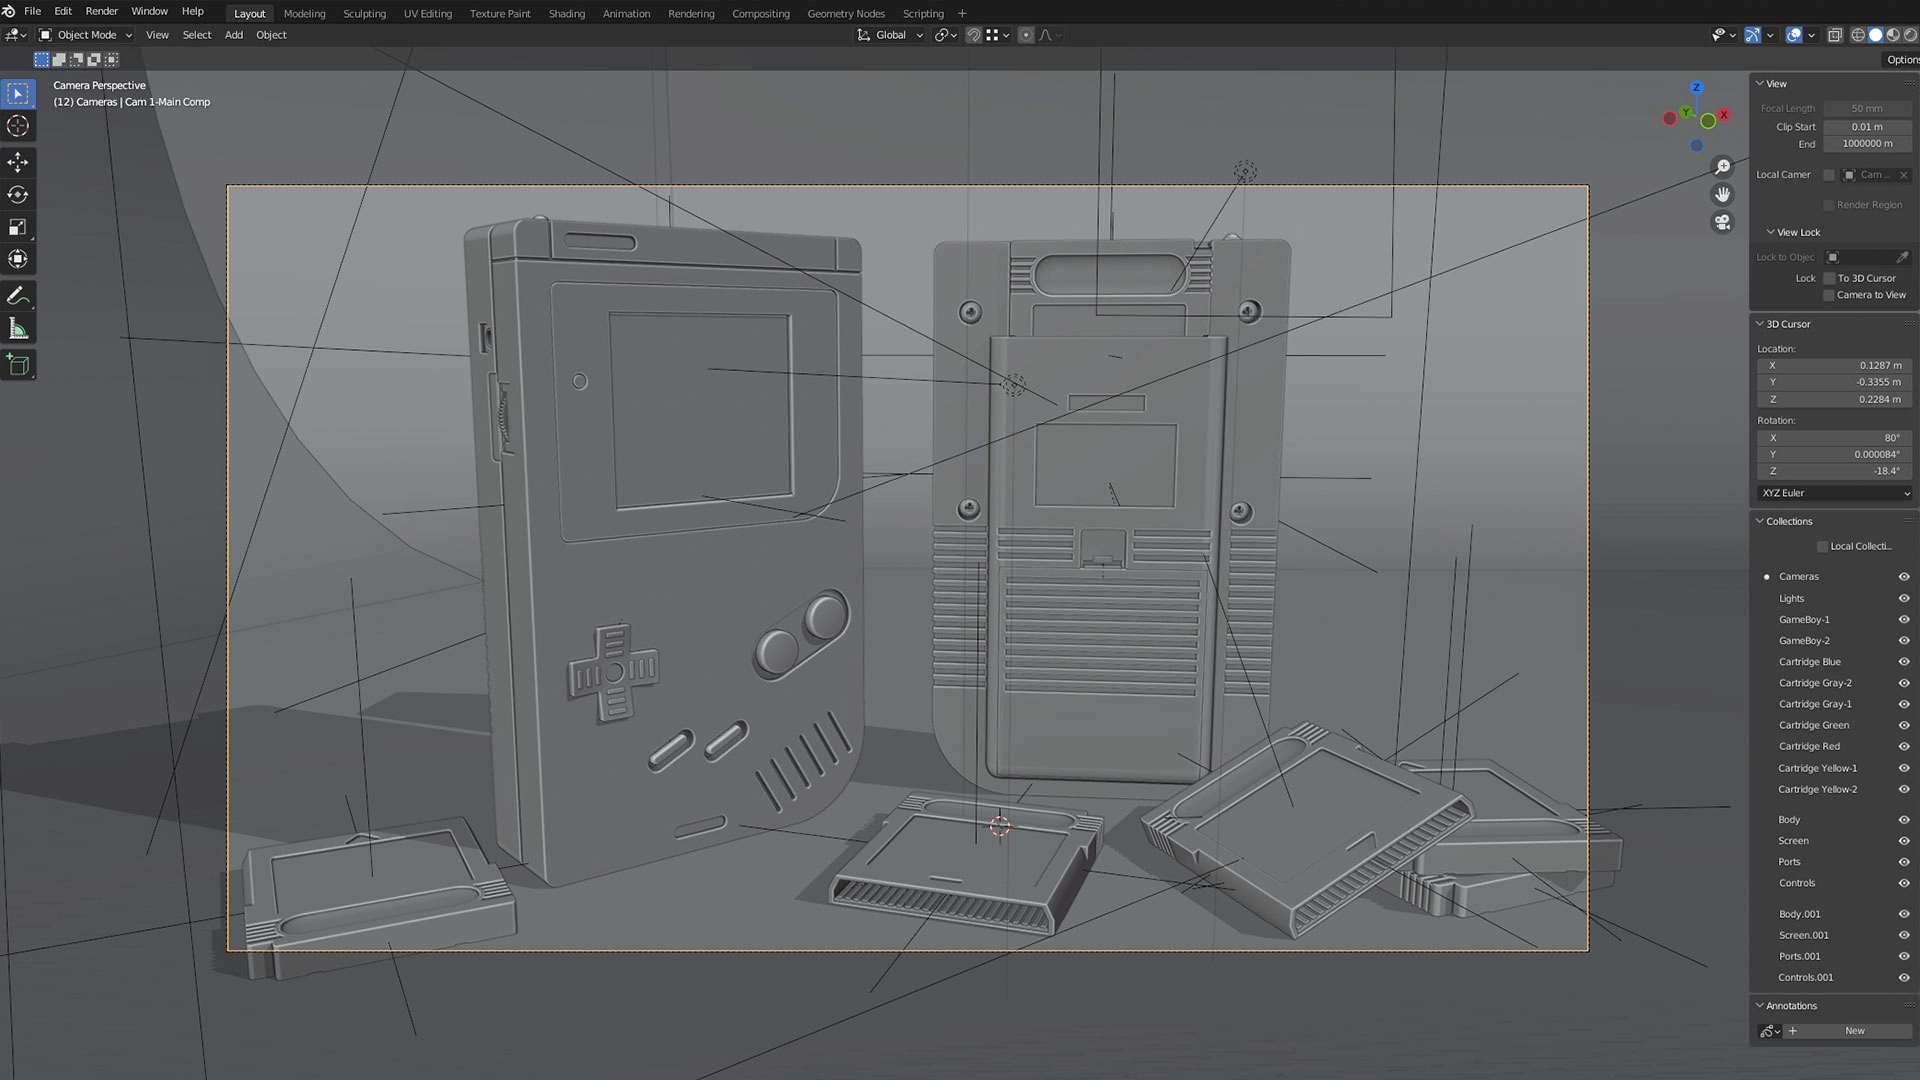
Task: Open the Render menu
Action: pyautogui.click(x=101, y=11)
